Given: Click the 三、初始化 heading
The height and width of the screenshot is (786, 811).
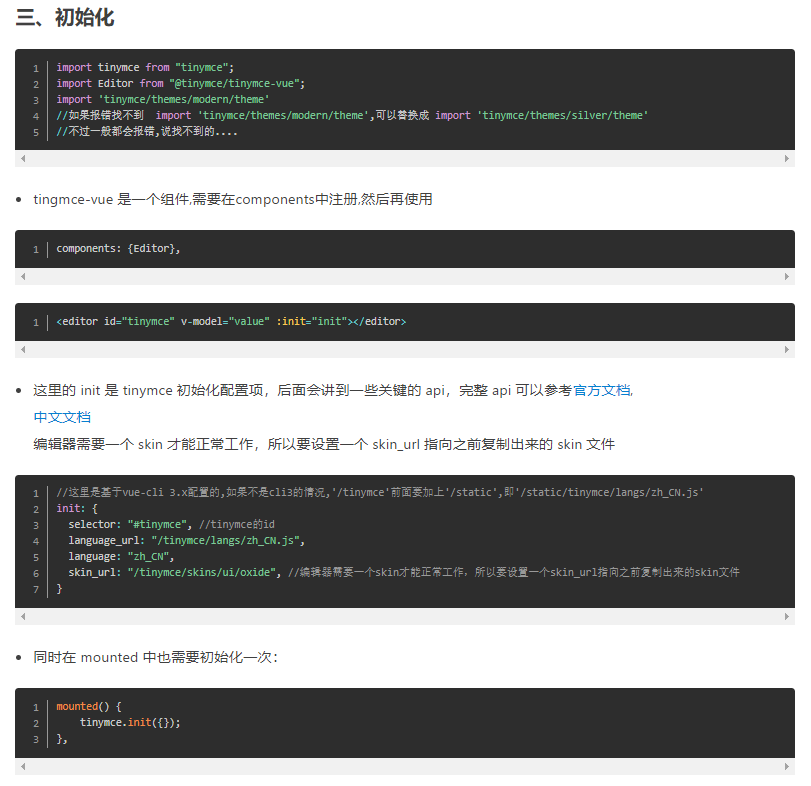Looking at the screenshot, I should click(65, 18).
